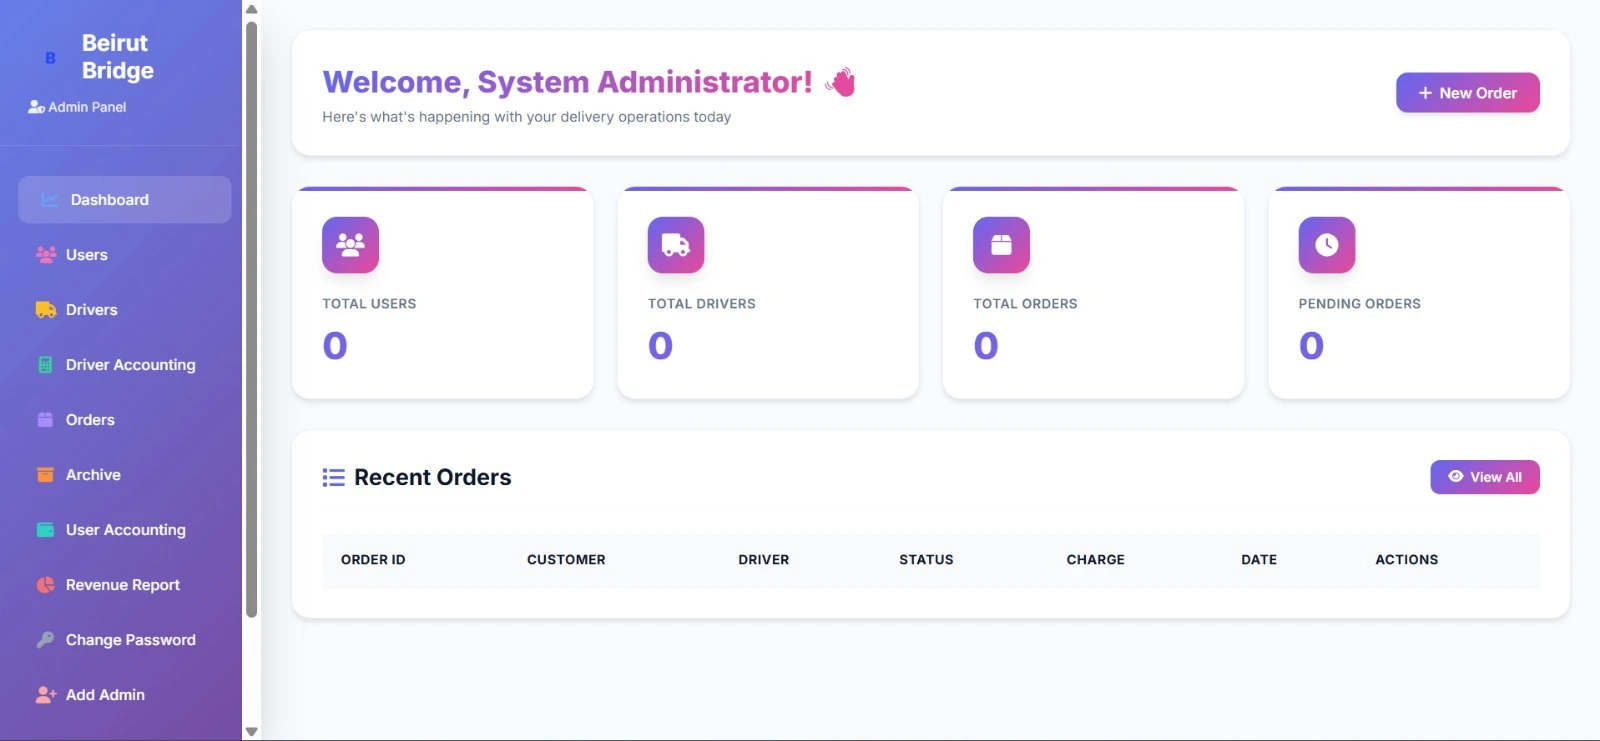
Task: Click the Admin Panel label text
Action: point(87,107)
